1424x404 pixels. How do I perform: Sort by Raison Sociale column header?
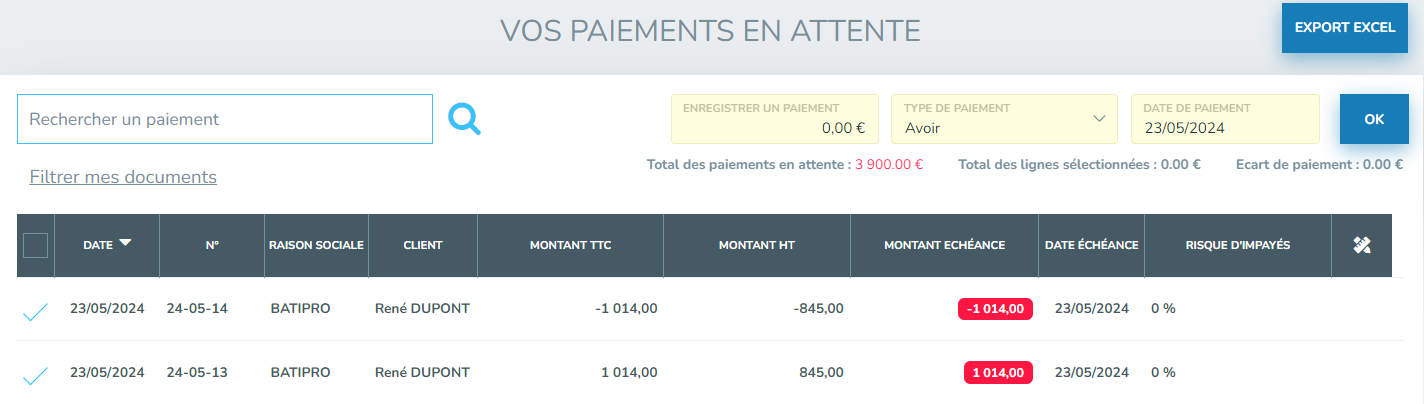click(316, 245)
